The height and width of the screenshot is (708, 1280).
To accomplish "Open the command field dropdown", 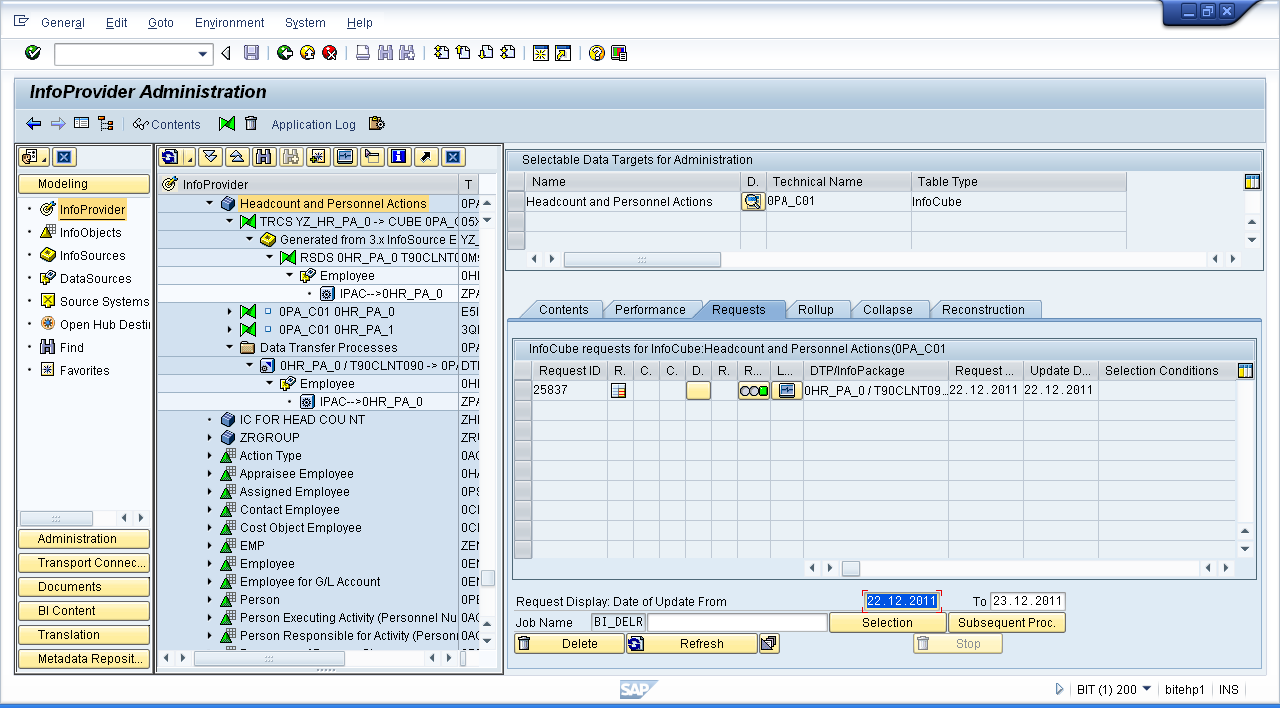I will (x=204, y=54).
